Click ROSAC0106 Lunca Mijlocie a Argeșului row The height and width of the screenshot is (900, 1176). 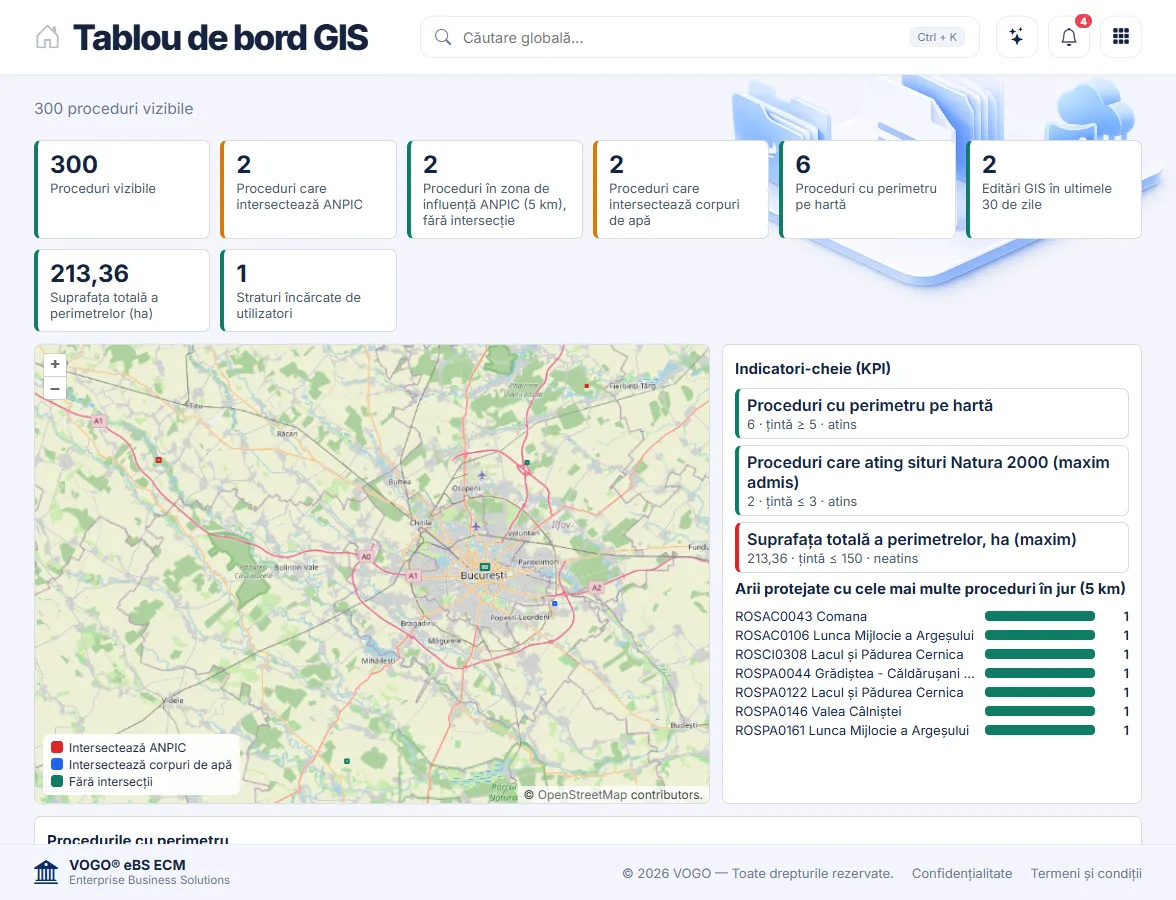932,635
